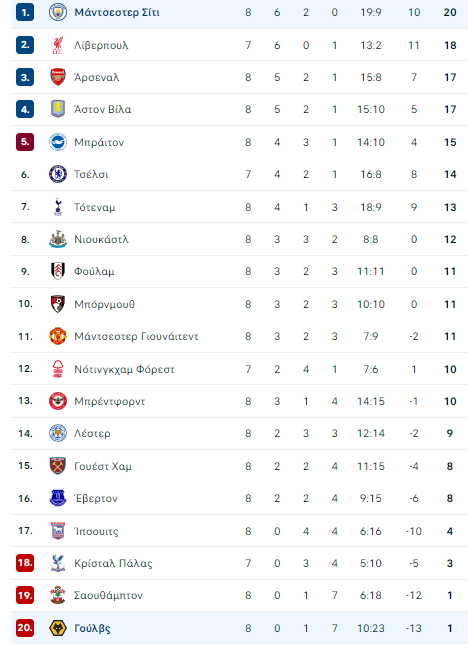
Task: Open team link Λίβερπουλ
Action: [x=101, y=45]
